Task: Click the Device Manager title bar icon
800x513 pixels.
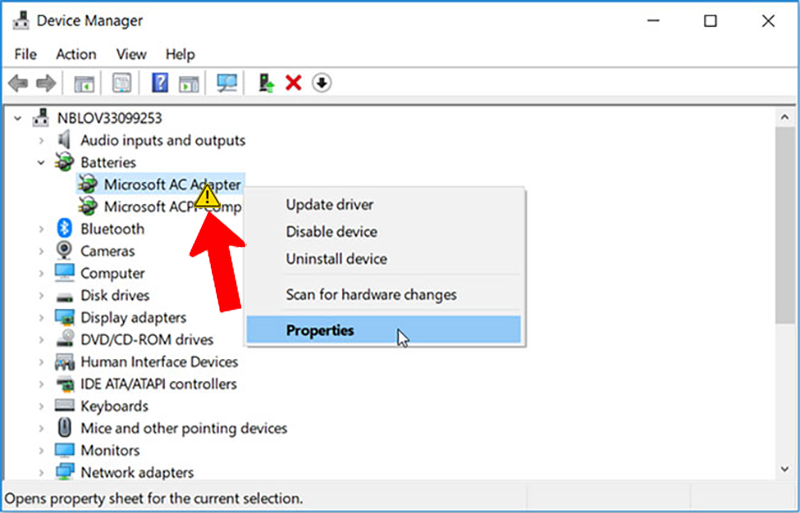Action: point(21,21)
